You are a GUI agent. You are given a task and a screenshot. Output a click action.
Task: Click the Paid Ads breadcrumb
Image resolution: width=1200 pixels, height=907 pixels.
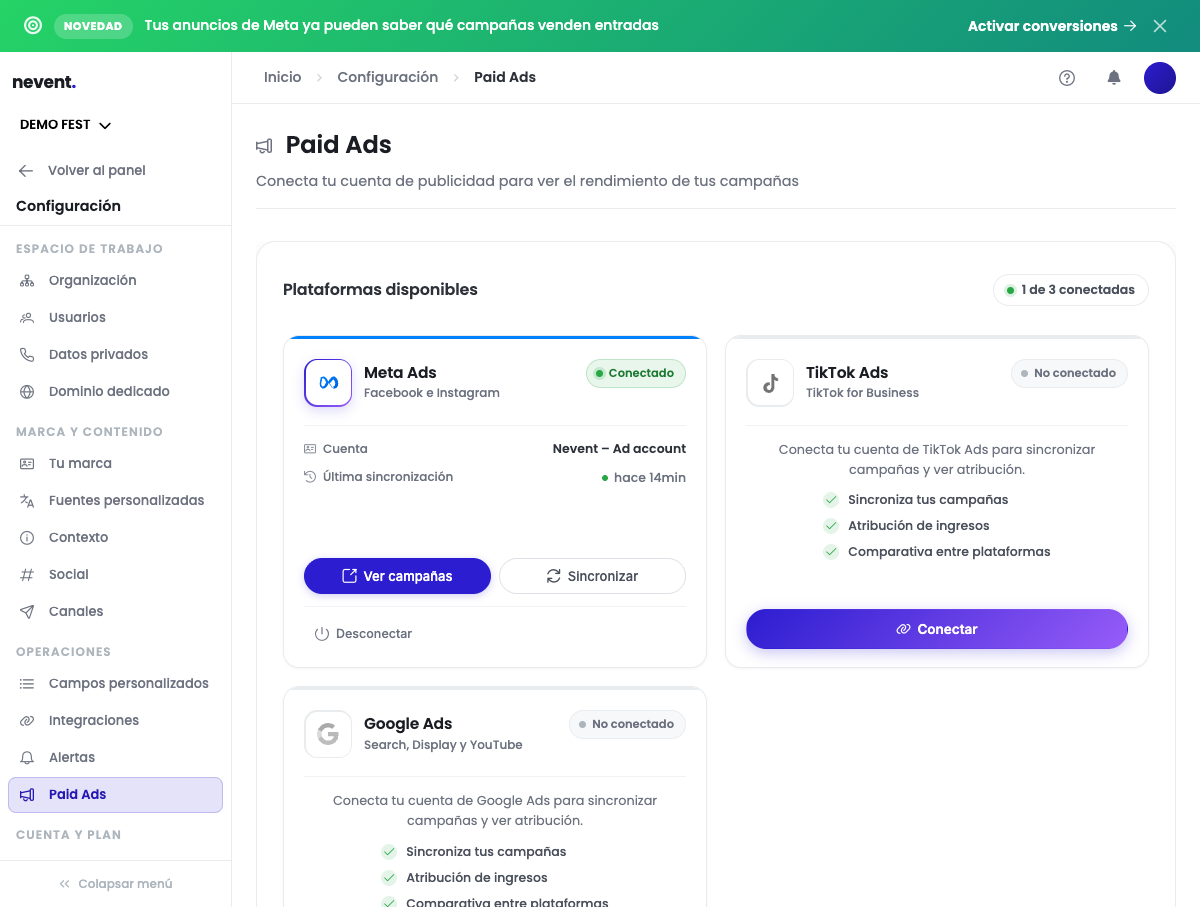click(505, 78)
